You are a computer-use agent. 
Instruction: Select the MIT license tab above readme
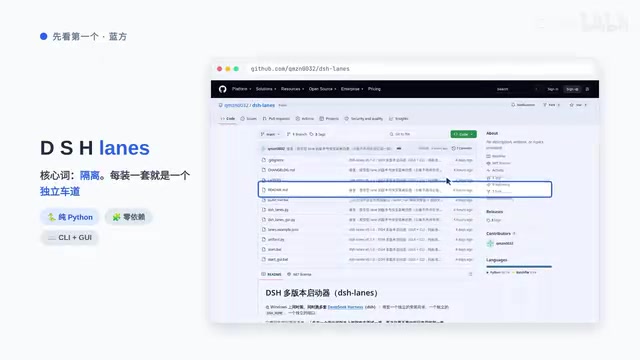[x=299, y=274]
